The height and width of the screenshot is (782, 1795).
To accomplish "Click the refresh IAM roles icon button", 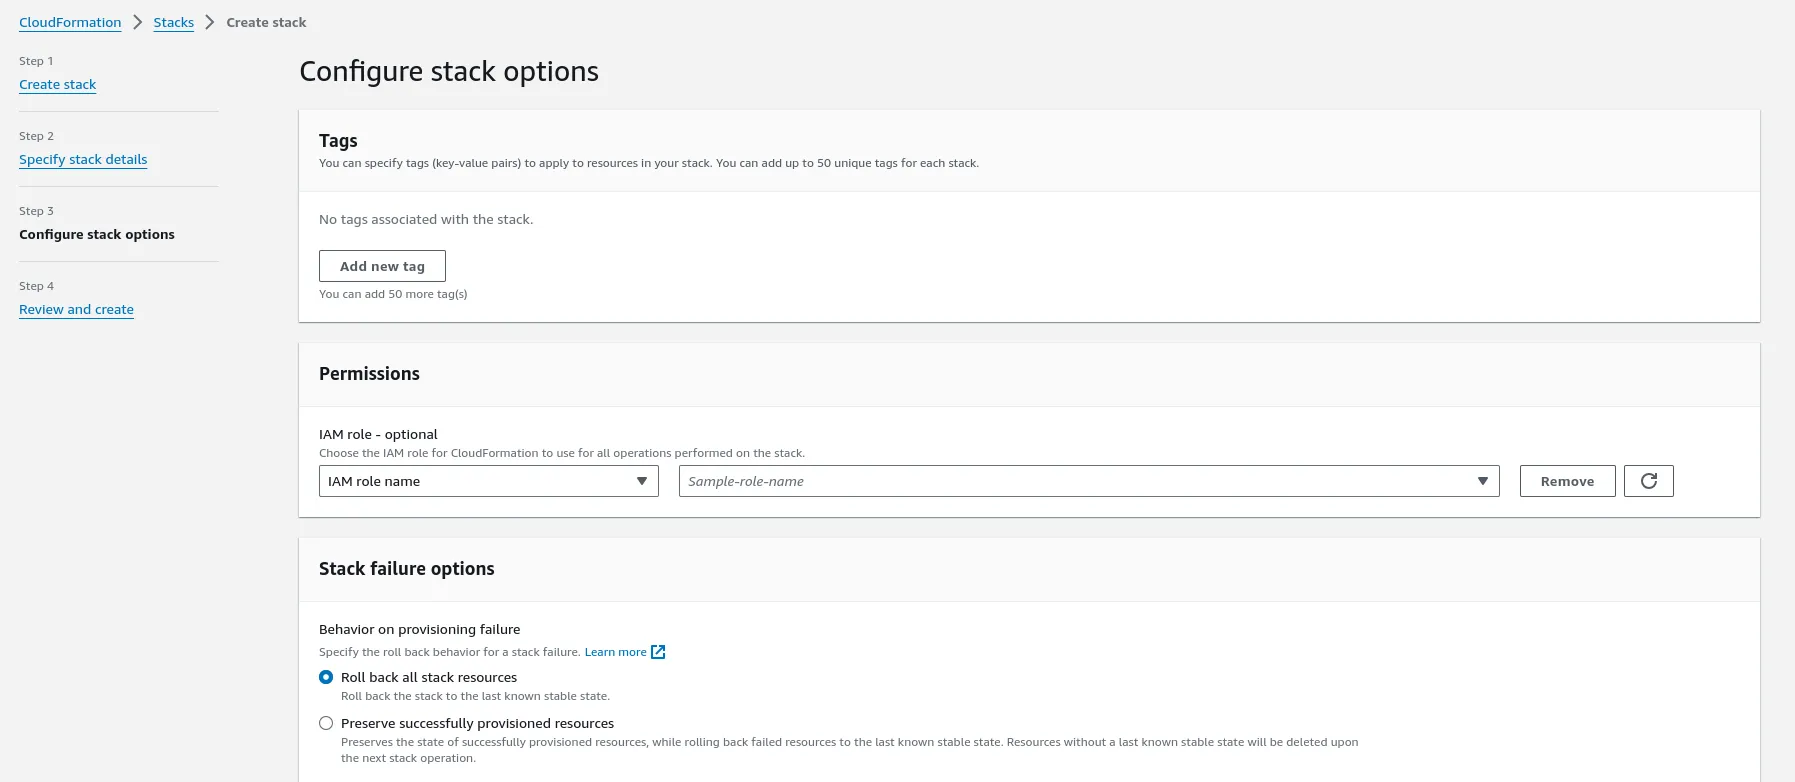I will [1648, 481].
